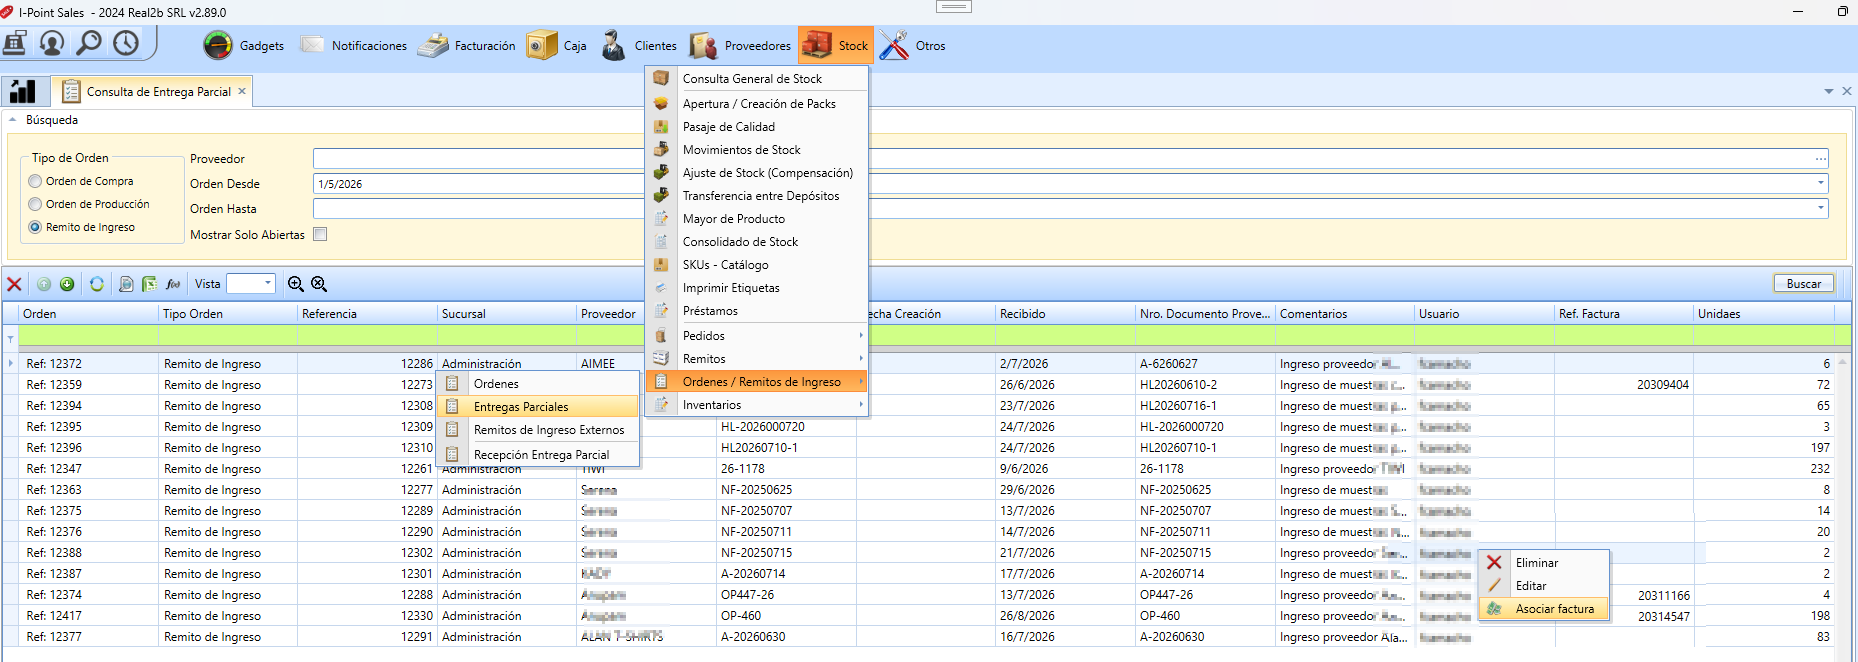This screenshot has height=662, width=1858.
Task: Close the Consulta de Entrega Parcial tab
Action: [x=242, y=91]
